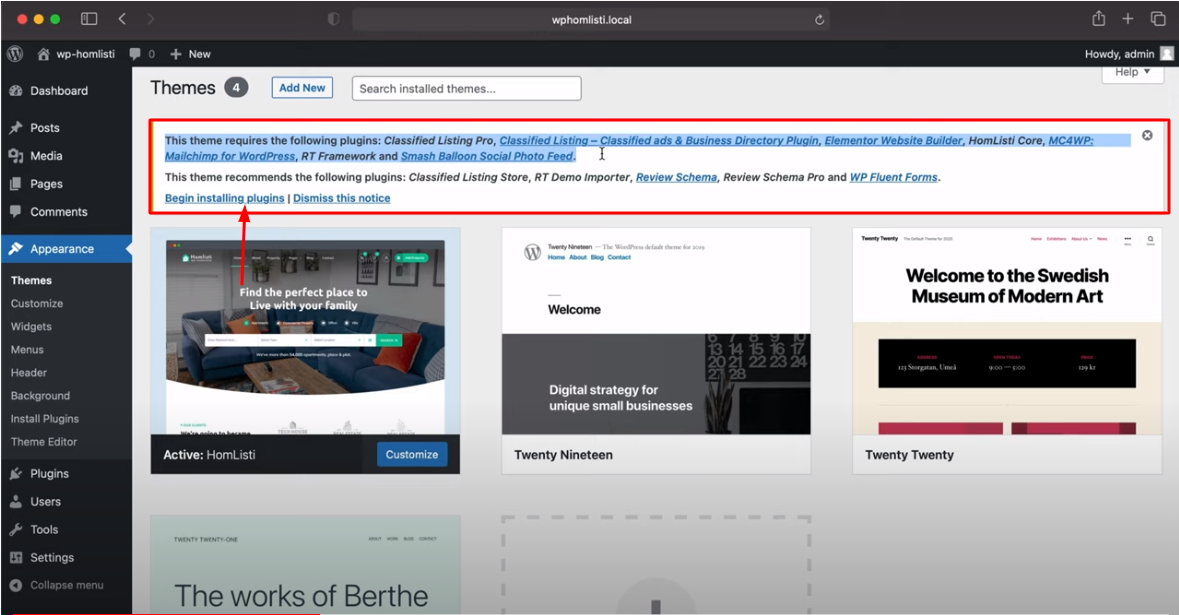Click the WordPress logo in admin bar
1179x615 pixels.
tap(15, 54)
